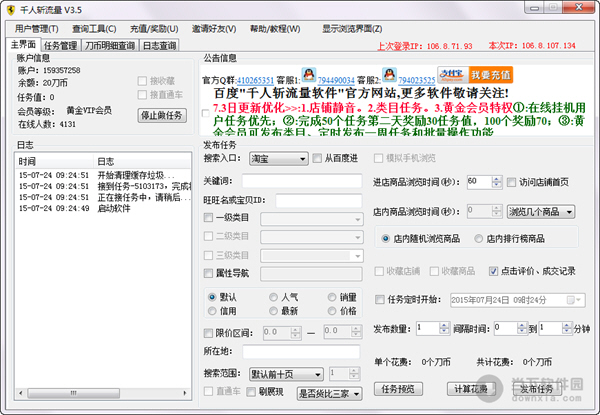Tick the checkbox beside the announcement text
This screenshot has height=415, width=600.
click(x=205, y=113)
